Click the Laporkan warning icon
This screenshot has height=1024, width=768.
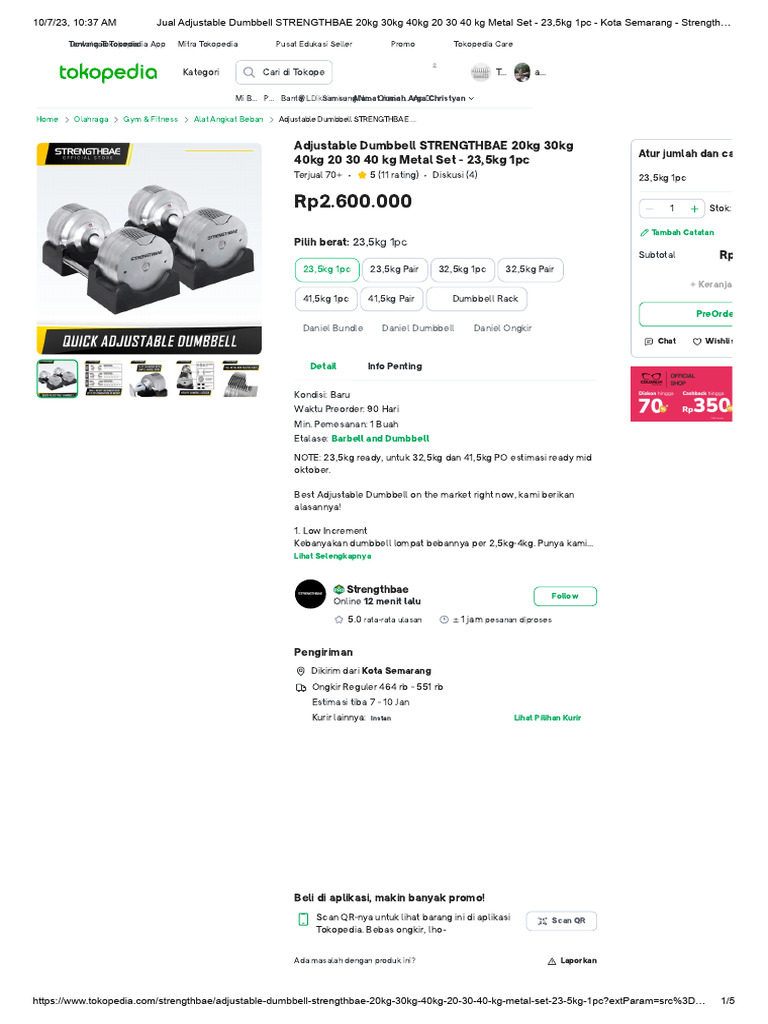[x=552, y=961]
